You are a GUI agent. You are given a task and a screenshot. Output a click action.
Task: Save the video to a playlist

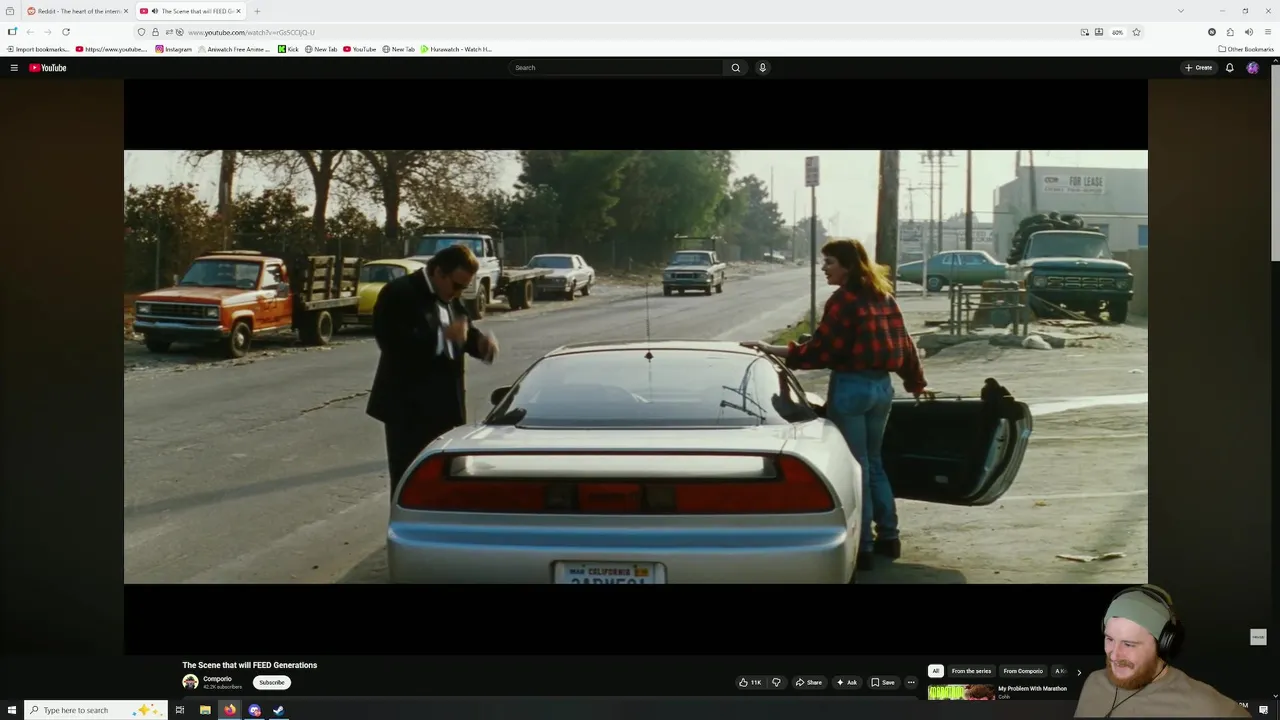883,682
